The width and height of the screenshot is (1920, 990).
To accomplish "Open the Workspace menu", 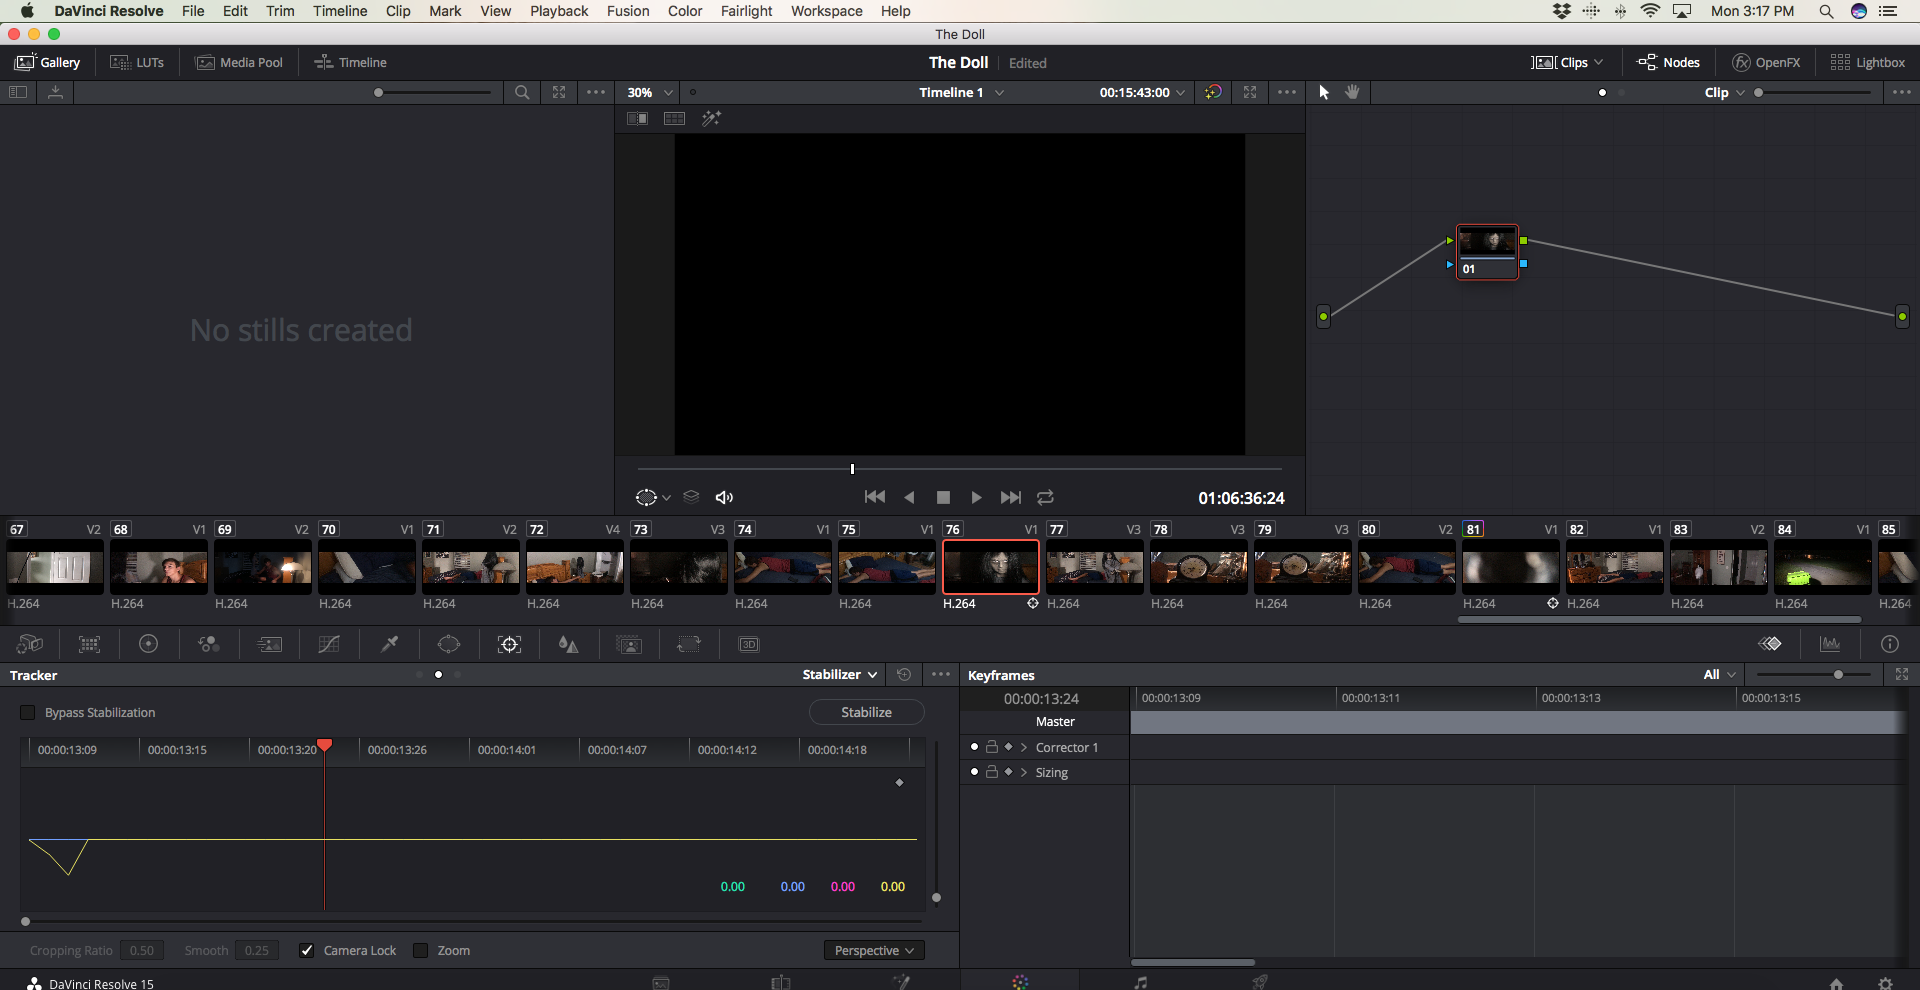I will pyautogui.click(x=826, y=11).
